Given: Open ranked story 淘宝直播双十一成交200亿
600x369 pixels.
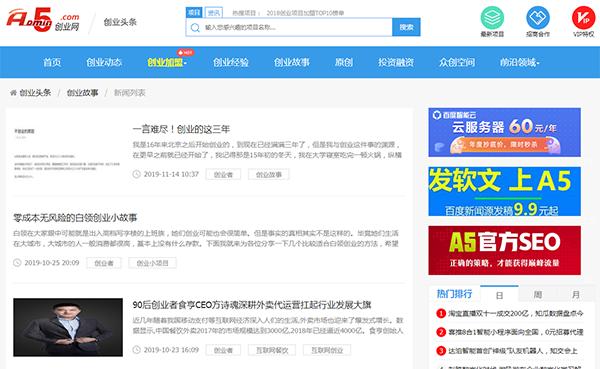Looking at the screenshot, I should pyautogui.click(x=516, y=313).
